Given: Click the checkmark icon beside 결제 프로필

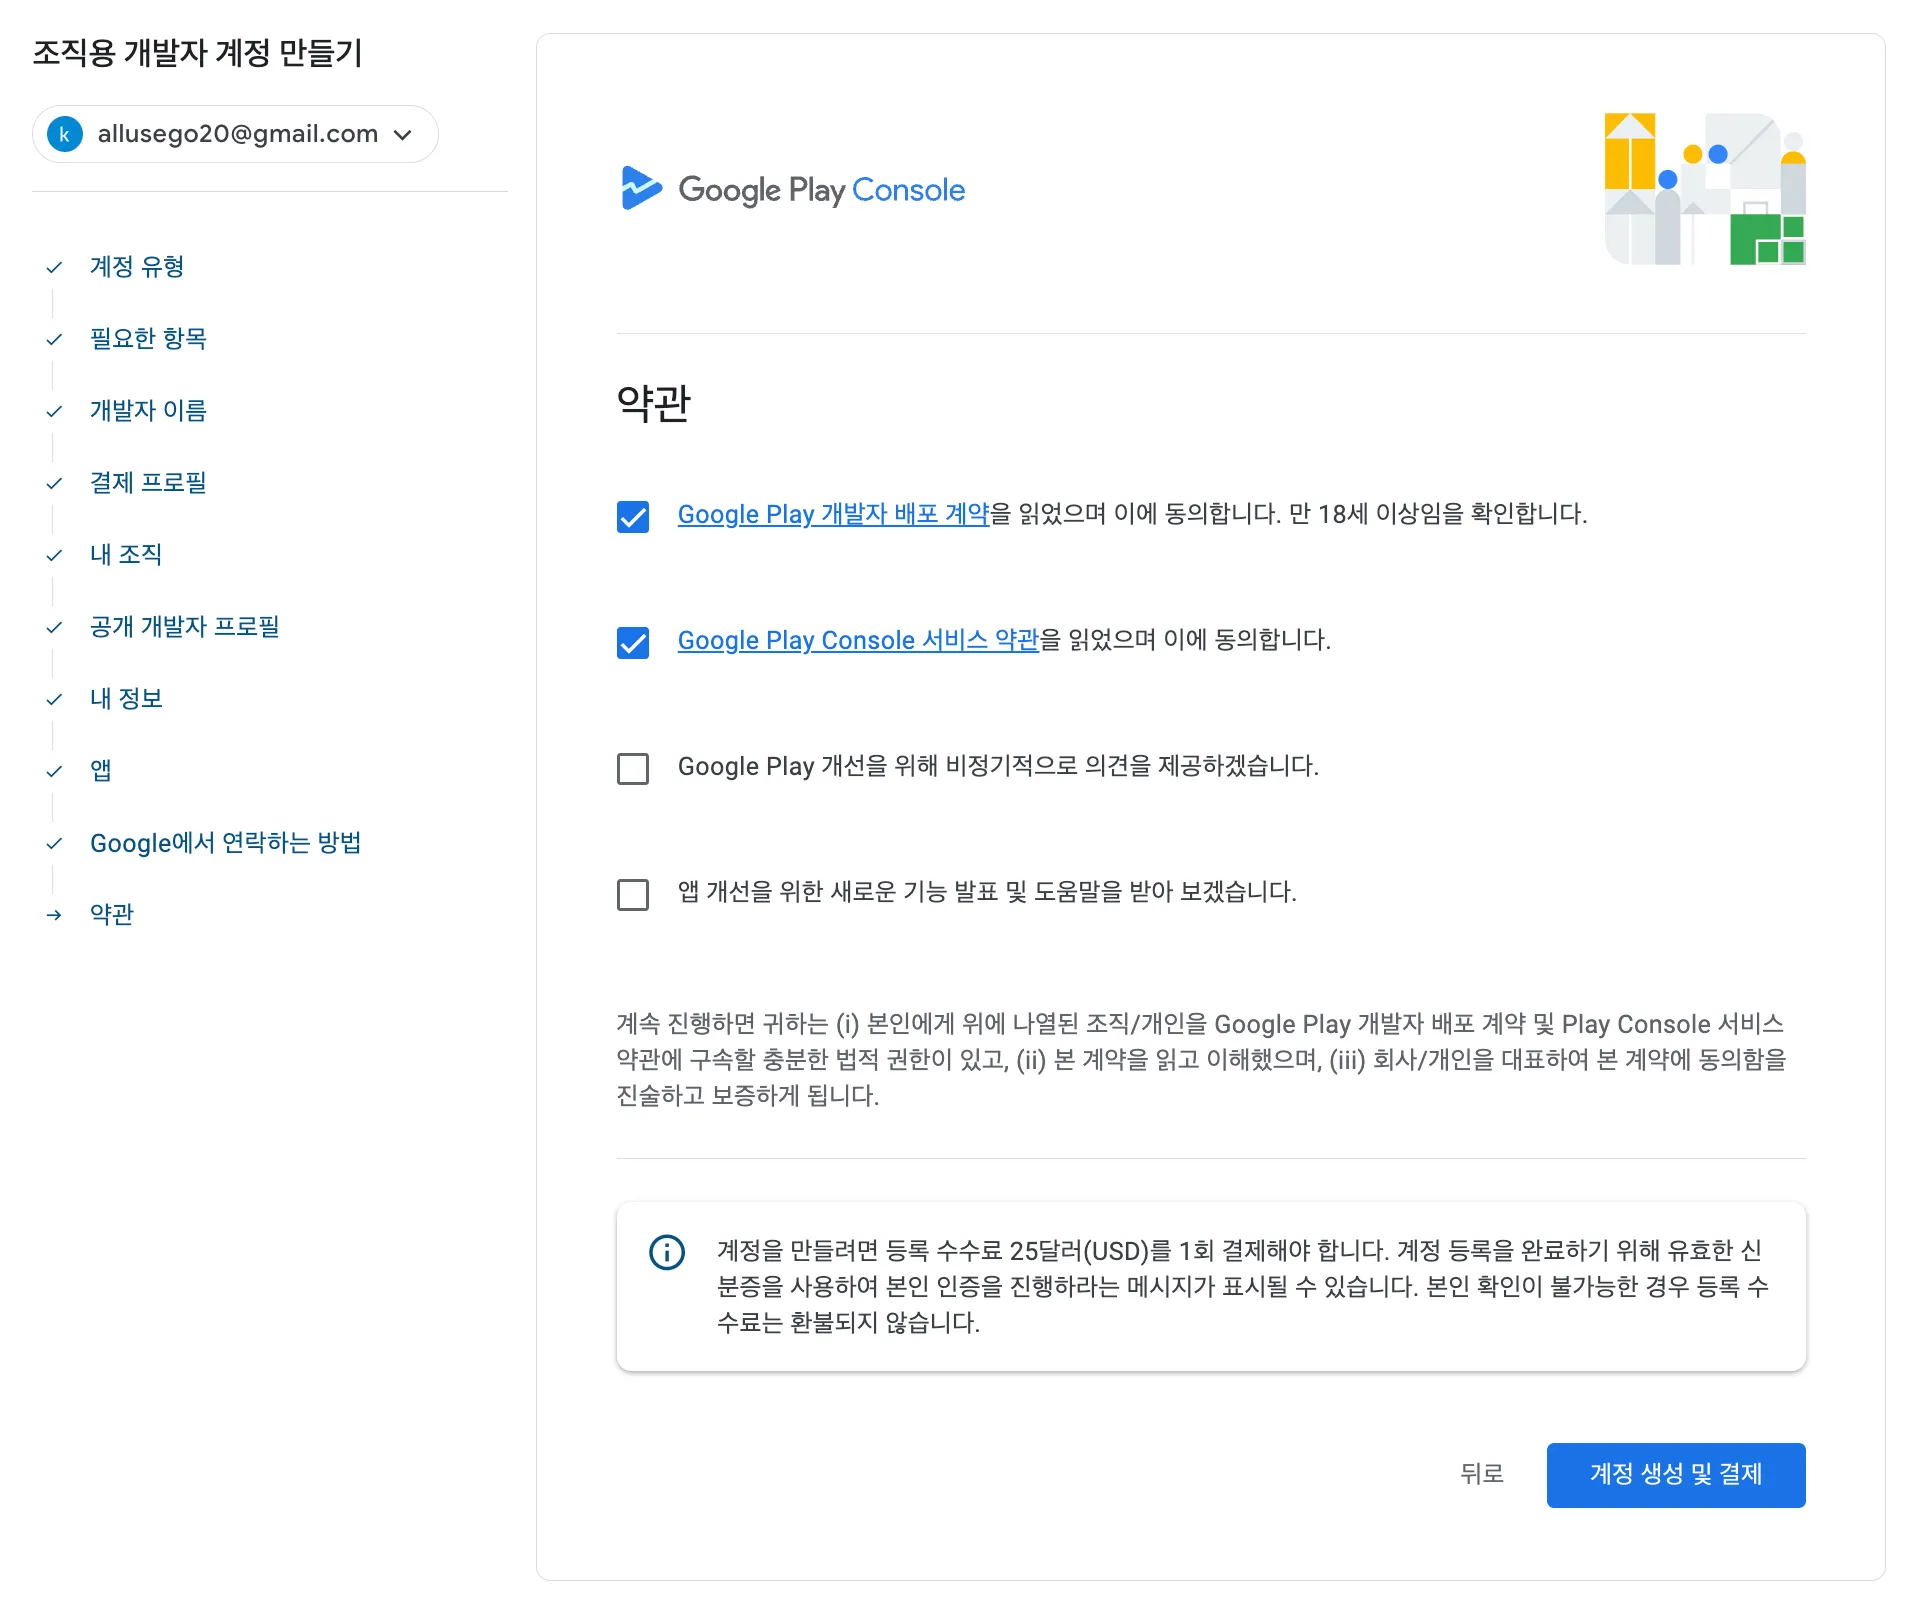Looking at the screenshot, I should pos(54,483).
